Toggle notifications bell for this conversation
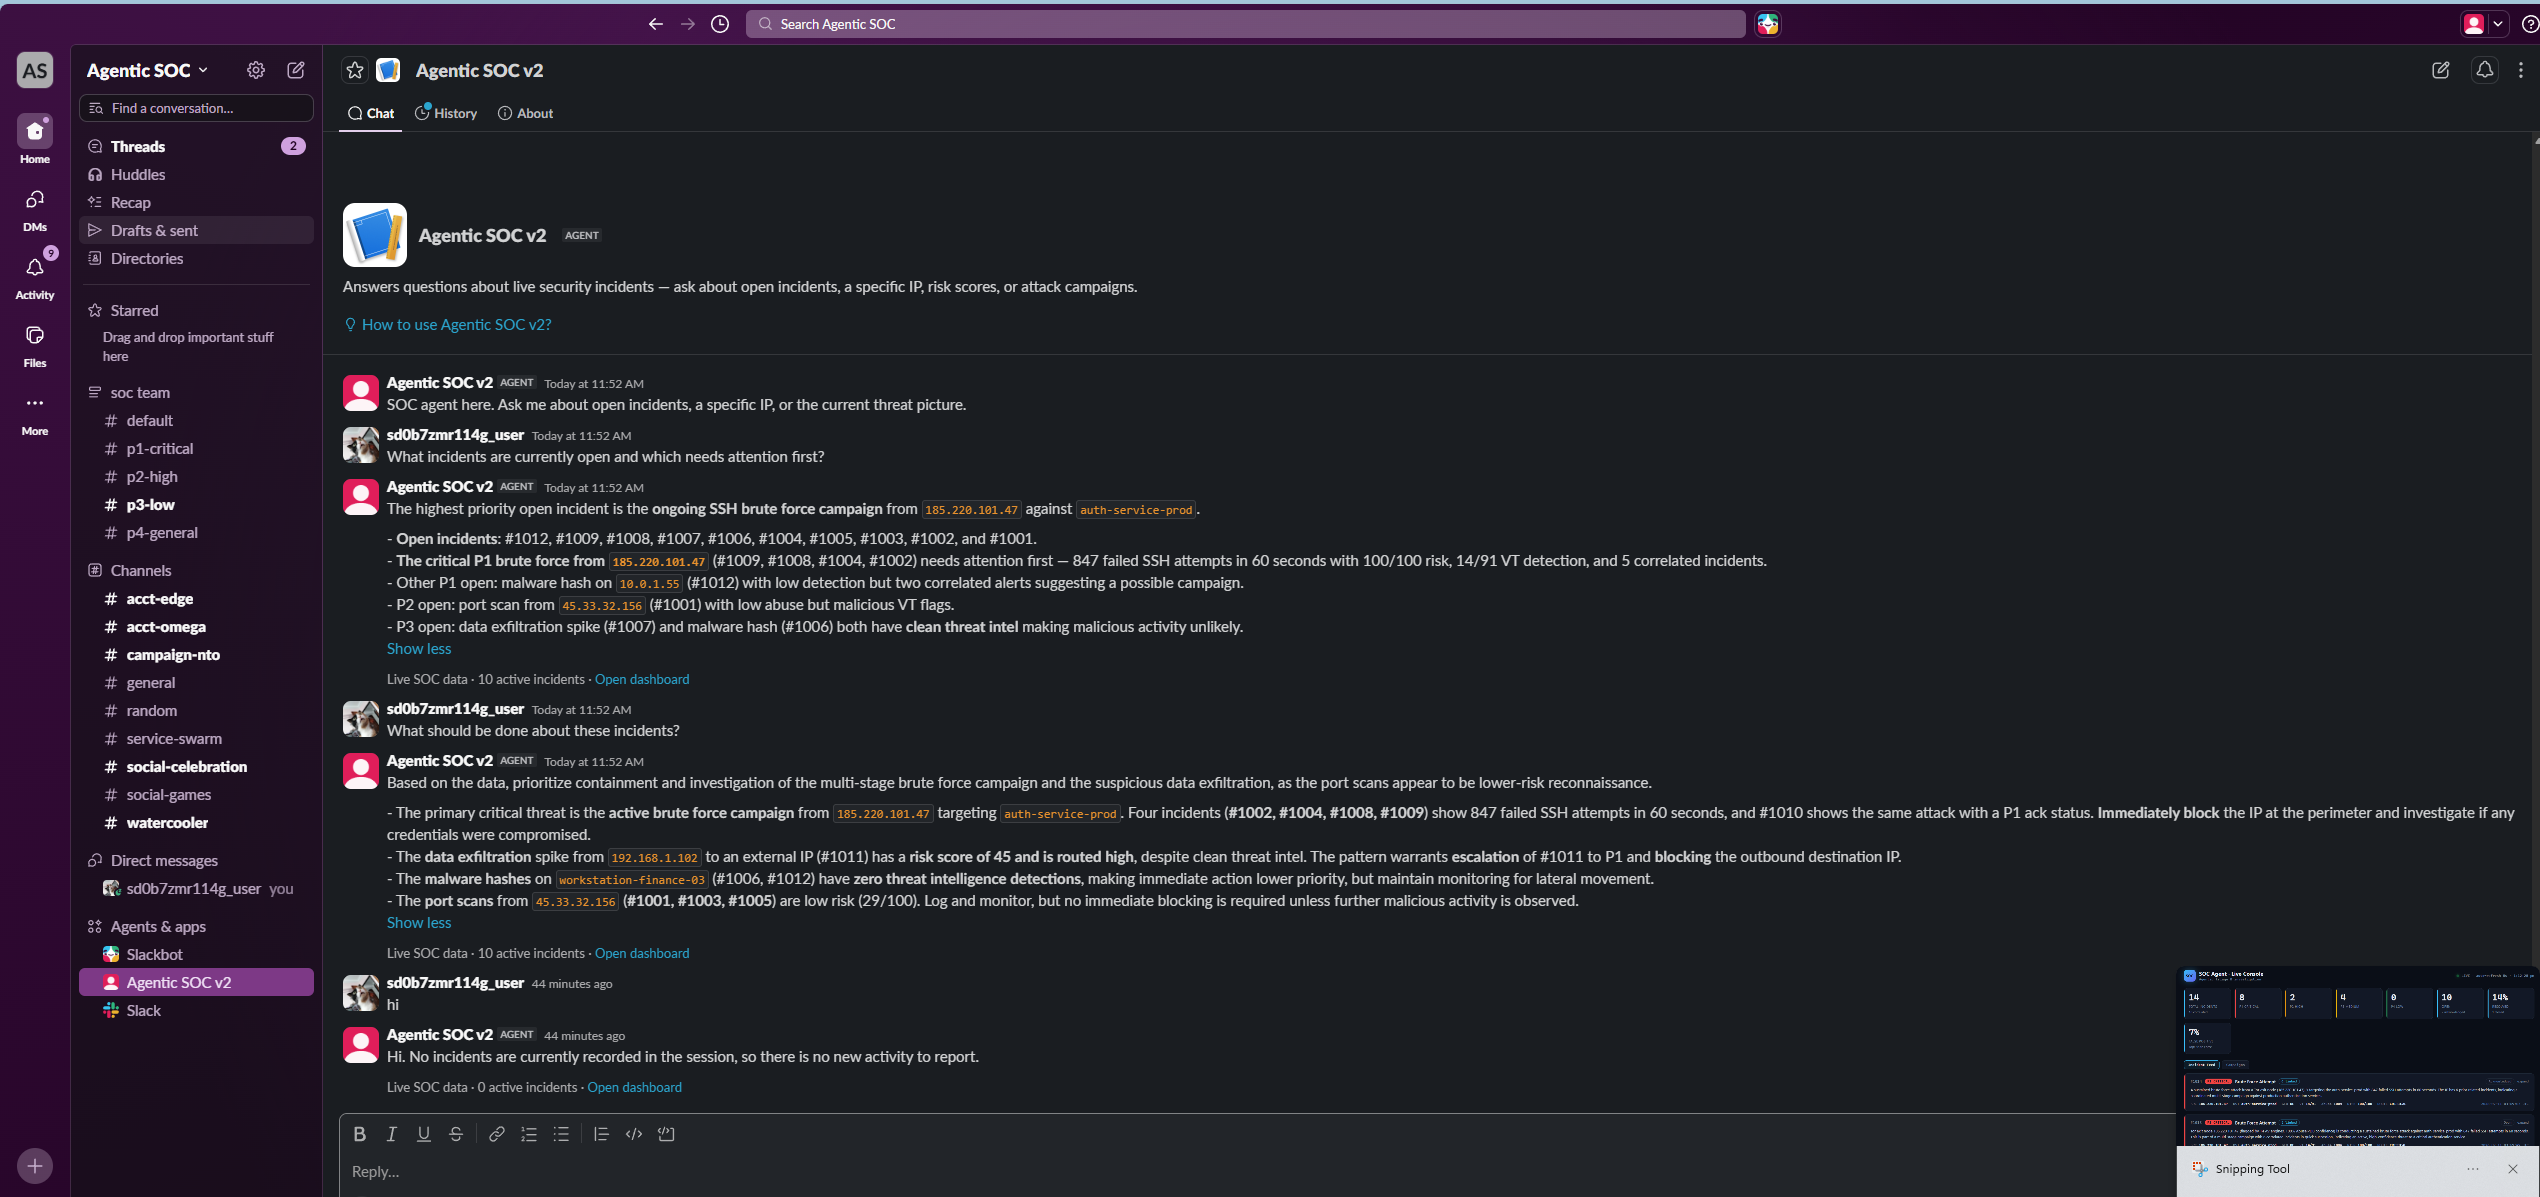The width and height of the screenshot is (2540, 1197). pyautogui.click(x=2485, y=70)
